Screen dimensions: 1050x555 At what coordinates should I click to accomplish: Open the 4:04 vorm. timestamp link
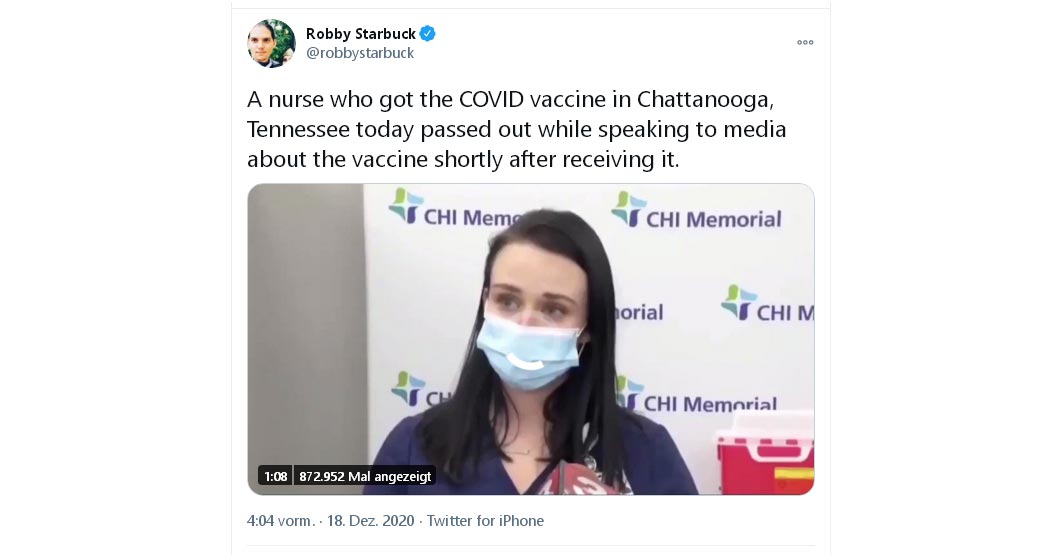[x=281, y=521]
